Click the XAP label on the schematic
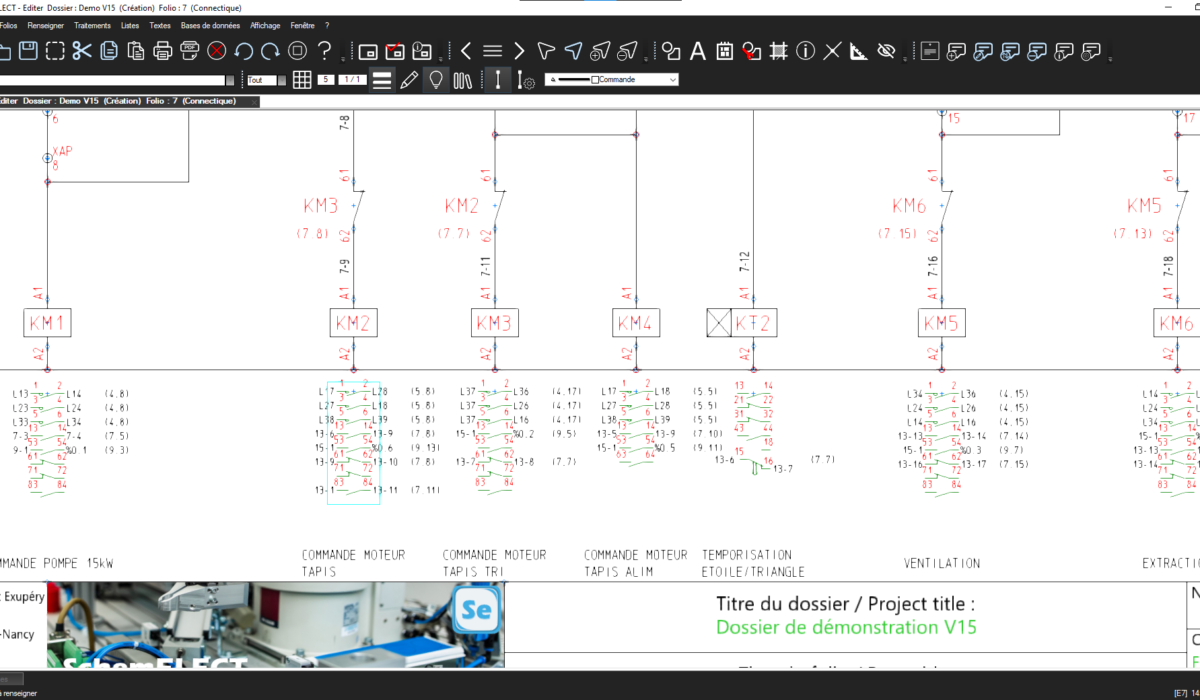This screenshot has height=700, width=1200. point(62,151)
